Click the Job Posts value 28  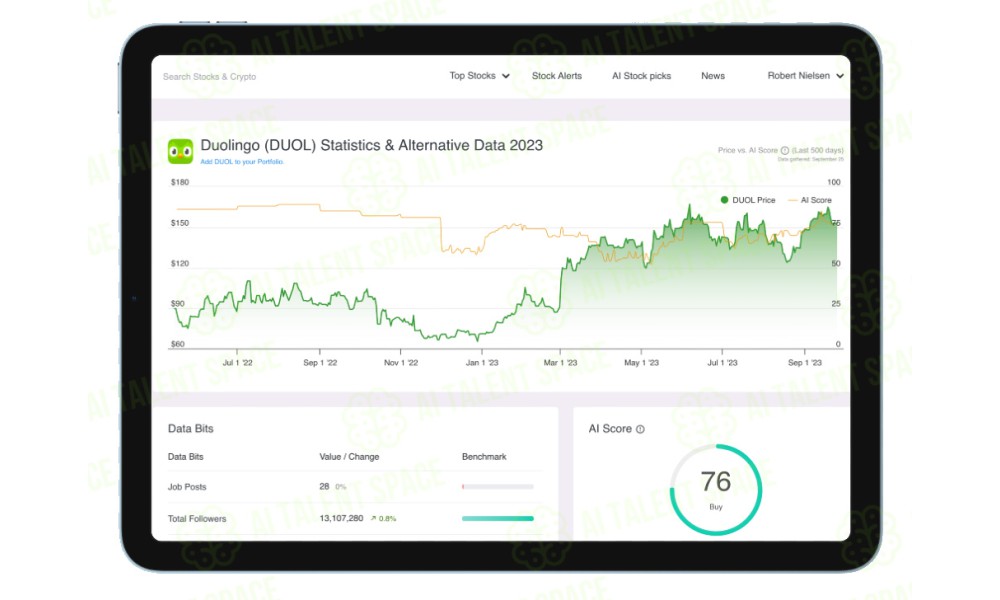[x=324, y=487]
